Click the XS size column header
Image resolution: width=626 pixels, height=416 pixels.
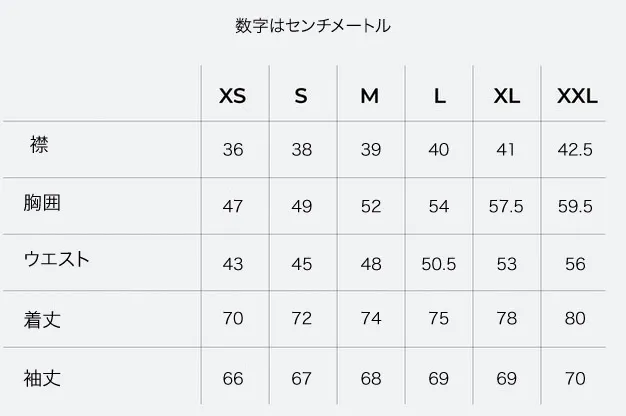(232, 97)
